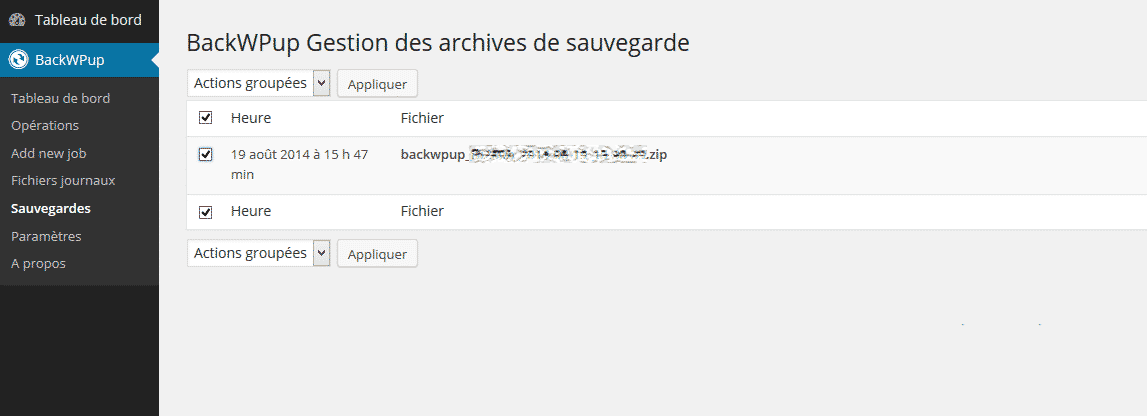Image resolution: width=1147 pixels, height=416 pixels.
Task: Toggle the select-all checkbox in table footer
Action: pos(206,212)
